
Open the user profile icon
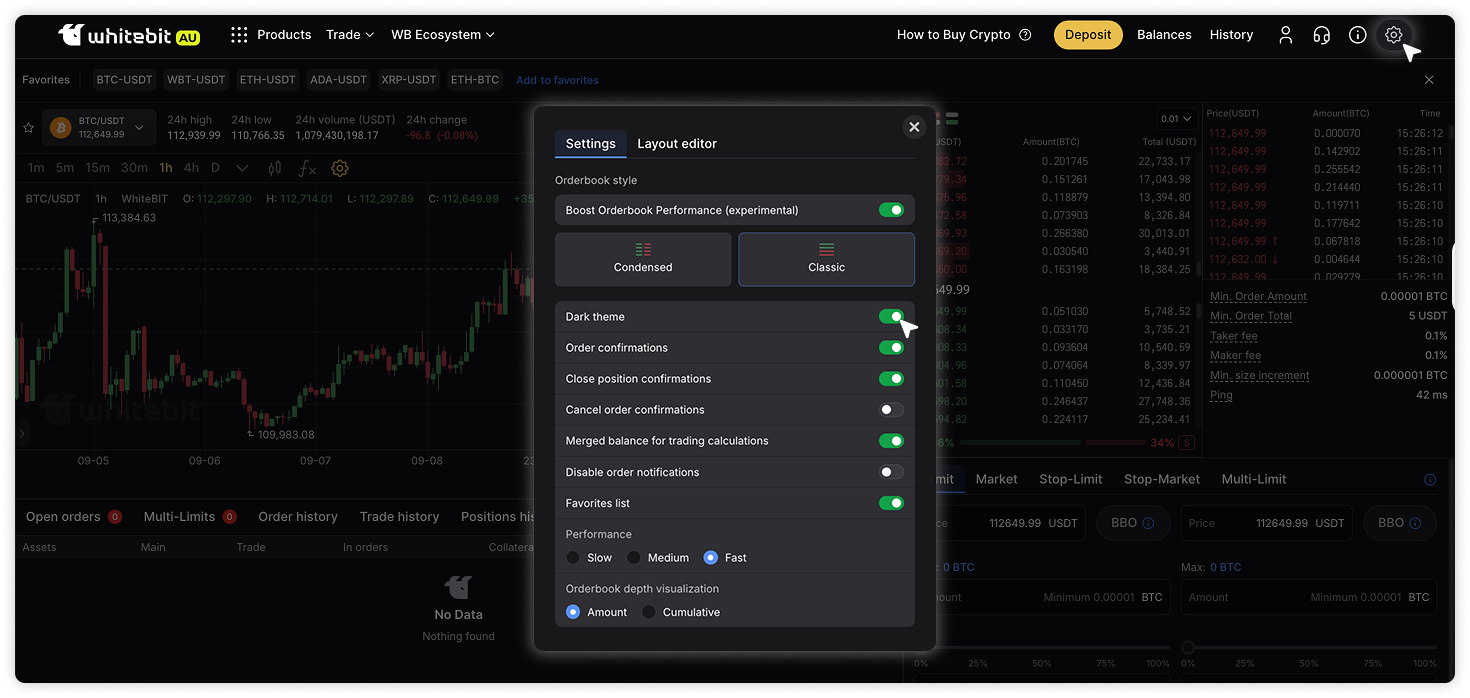(1286, 35)
